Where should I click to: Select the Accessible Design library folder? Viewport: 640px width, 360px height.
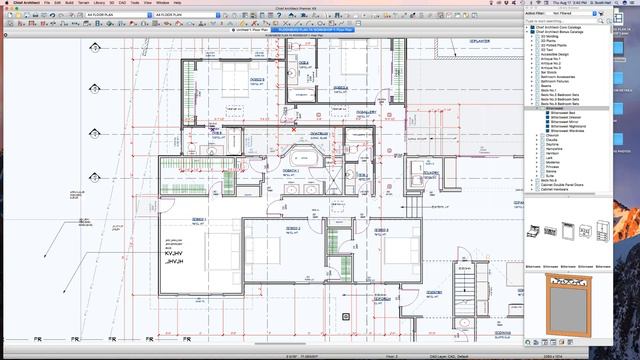555,54
